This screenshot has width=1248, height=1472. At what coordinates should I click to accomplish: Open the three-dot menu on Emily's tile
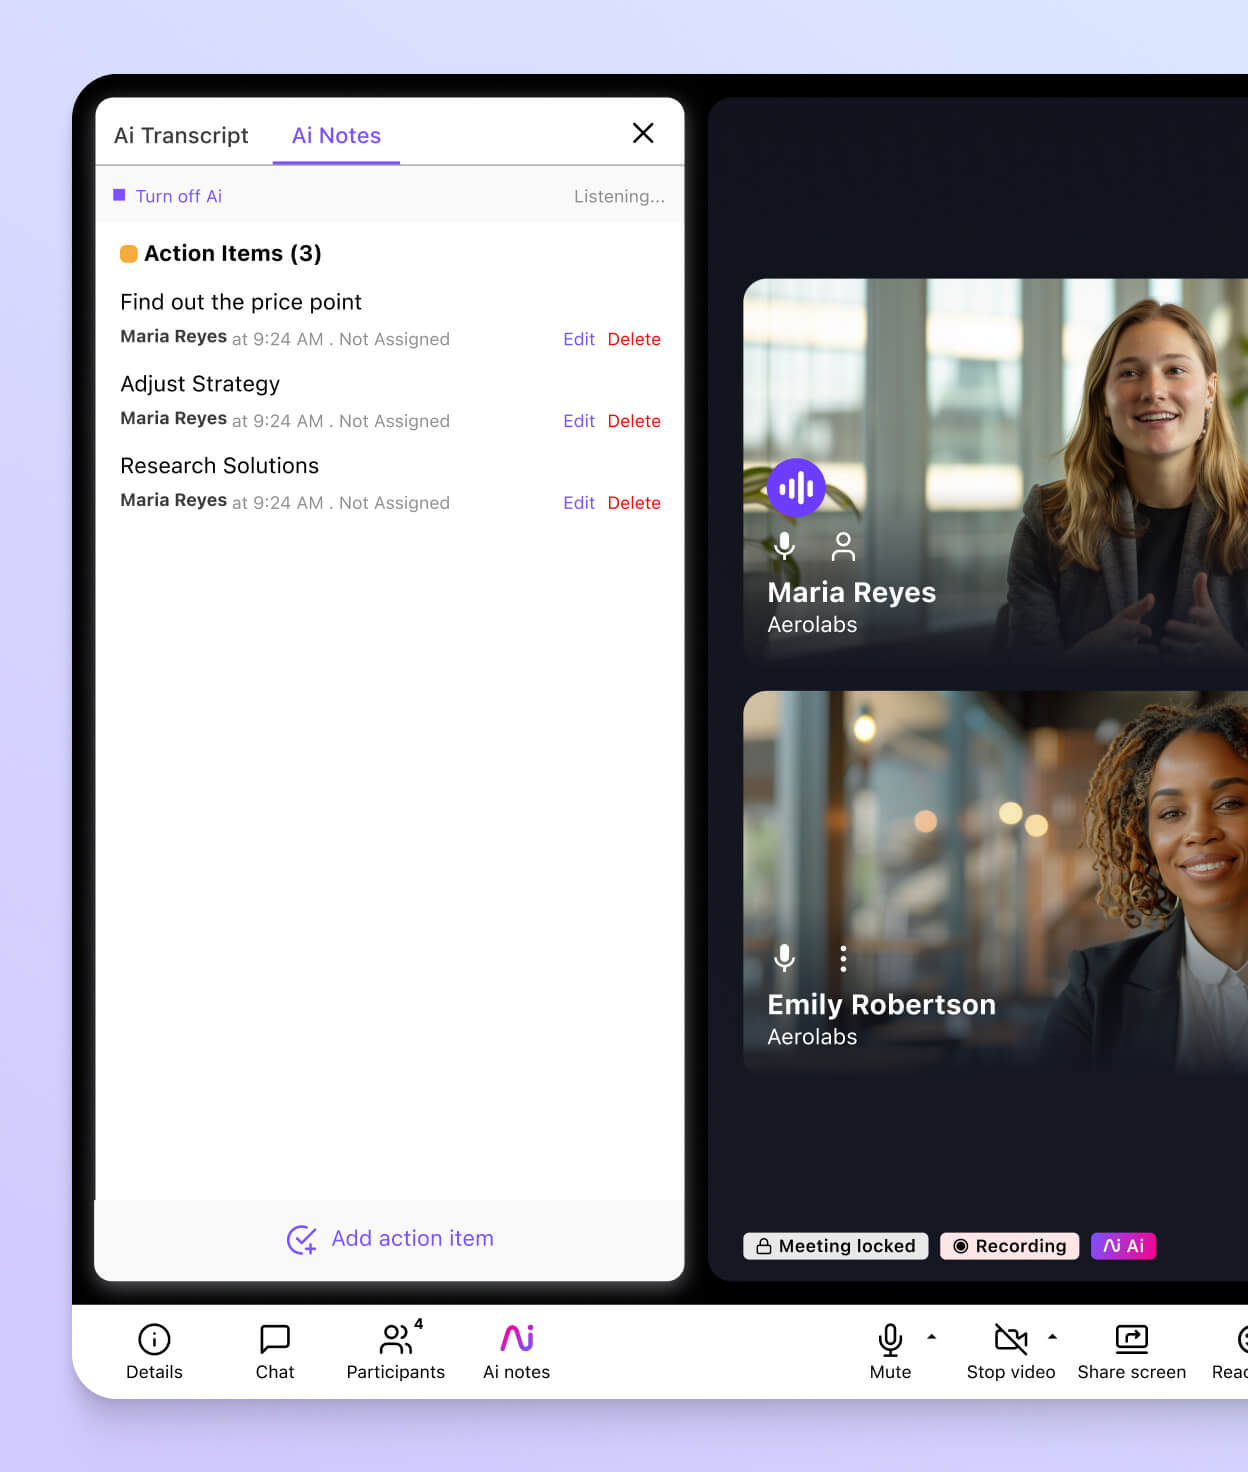click(x=843, y=958)
